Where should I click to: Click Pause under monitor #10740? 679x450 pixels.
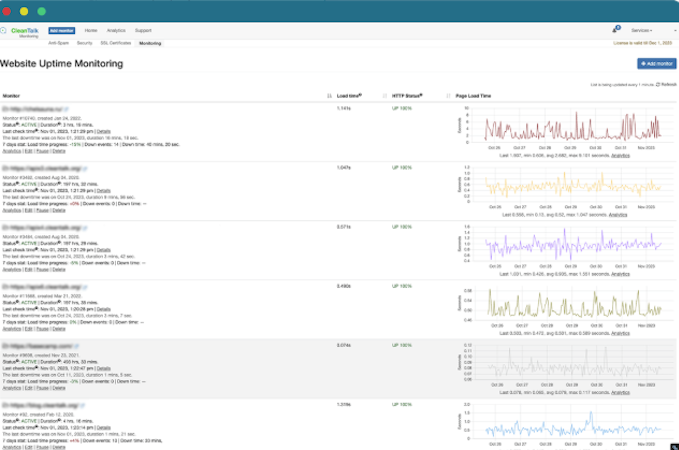[42, 151]
